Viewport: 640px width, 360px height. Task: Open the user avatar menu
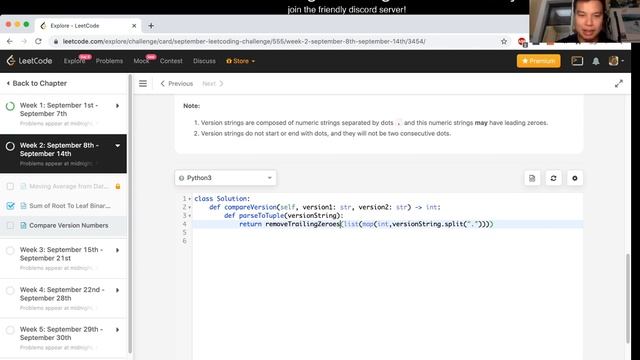616,61
